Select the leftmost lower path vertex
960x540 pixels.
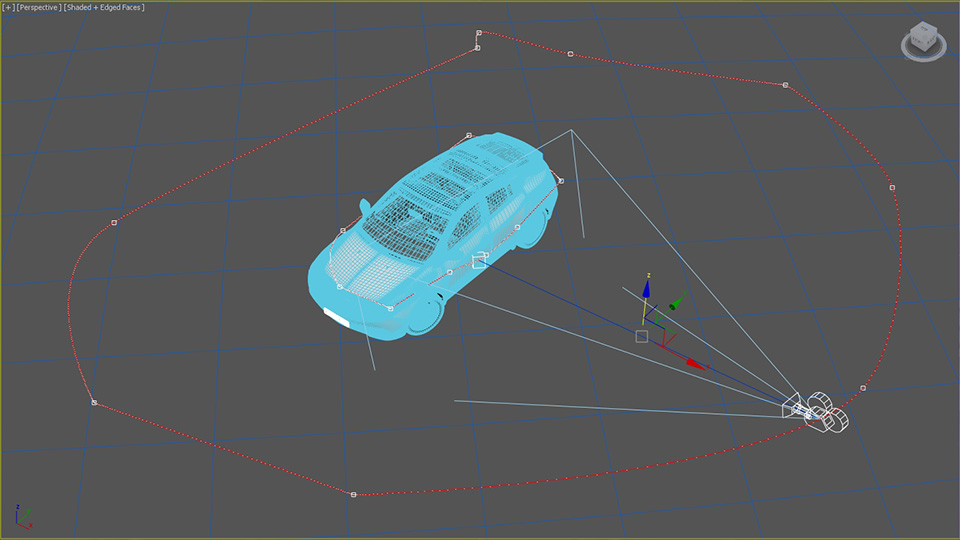pos(94,403)
